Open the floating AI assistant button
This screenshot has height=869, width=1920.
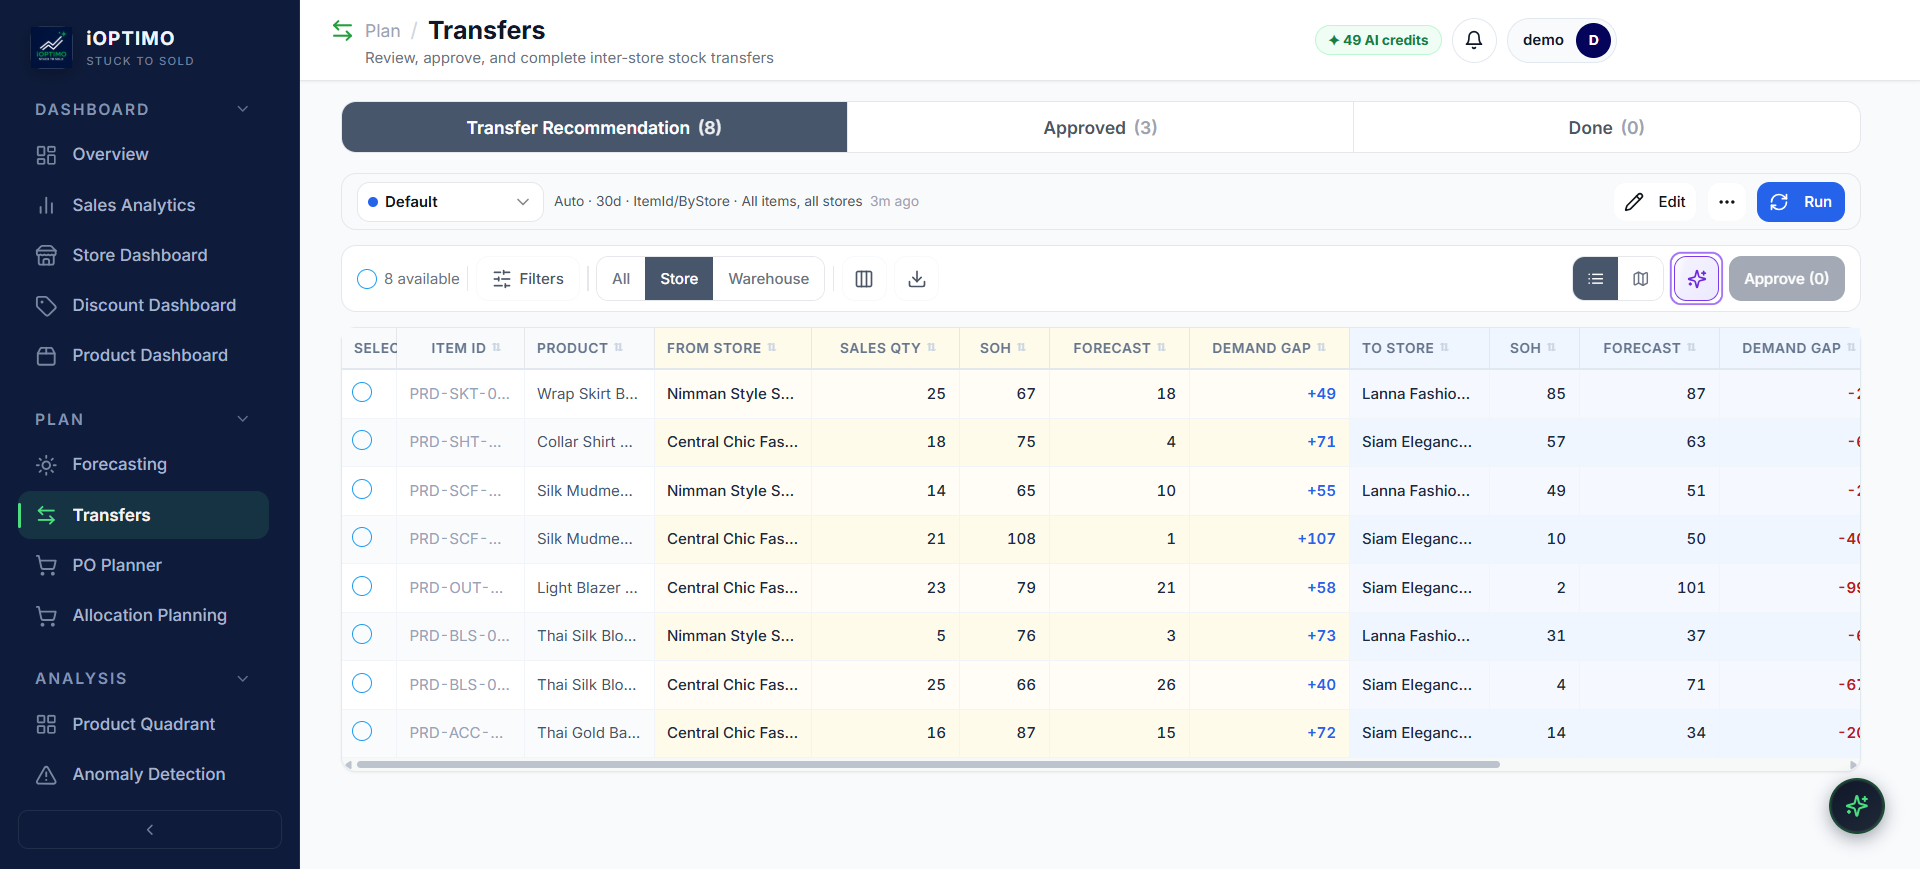[x=1856, y=806]
